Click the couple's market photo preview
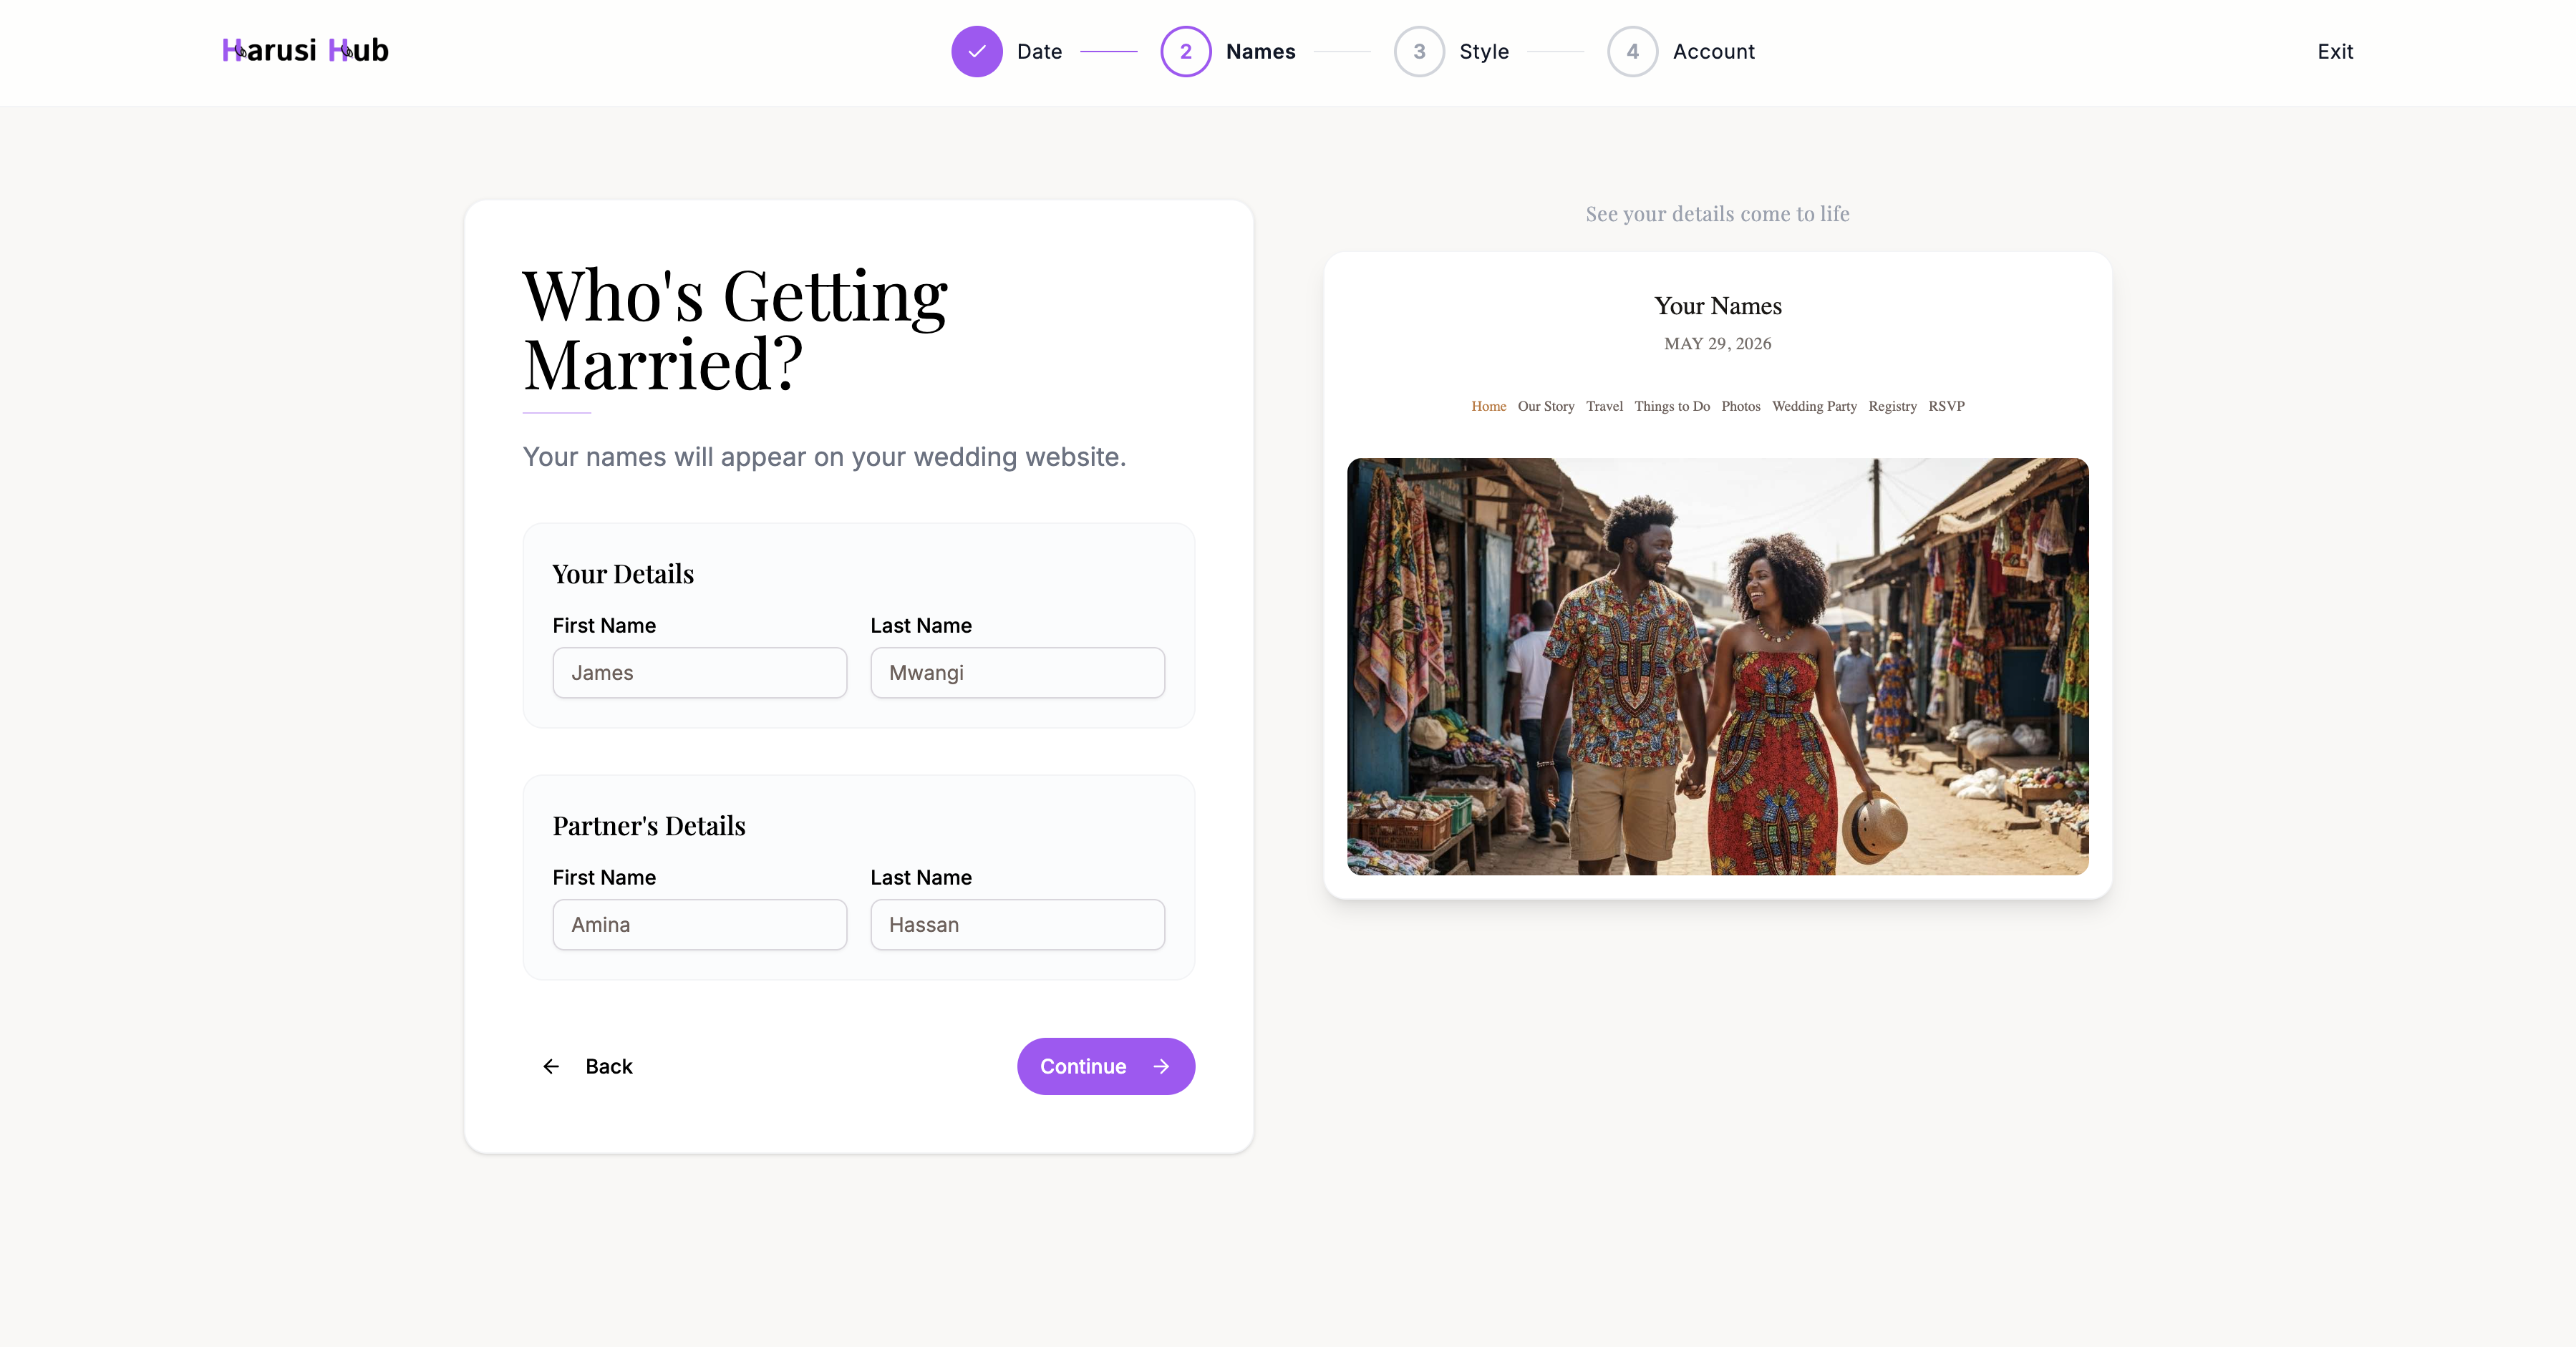 point(1717,666)
